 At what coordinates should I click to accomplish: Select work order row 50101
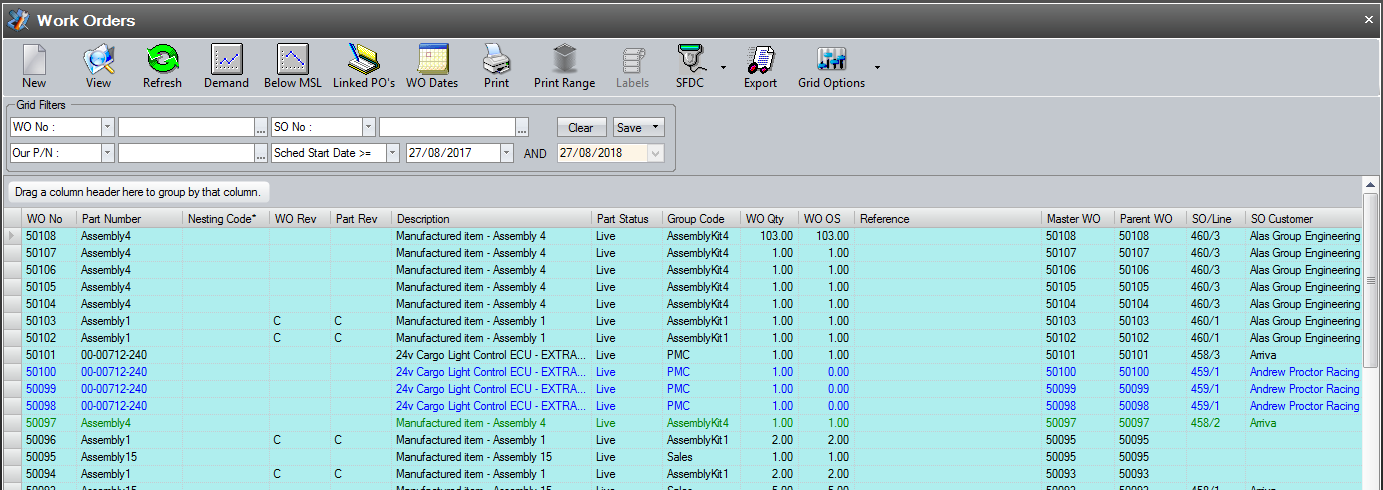coord(44,355)
